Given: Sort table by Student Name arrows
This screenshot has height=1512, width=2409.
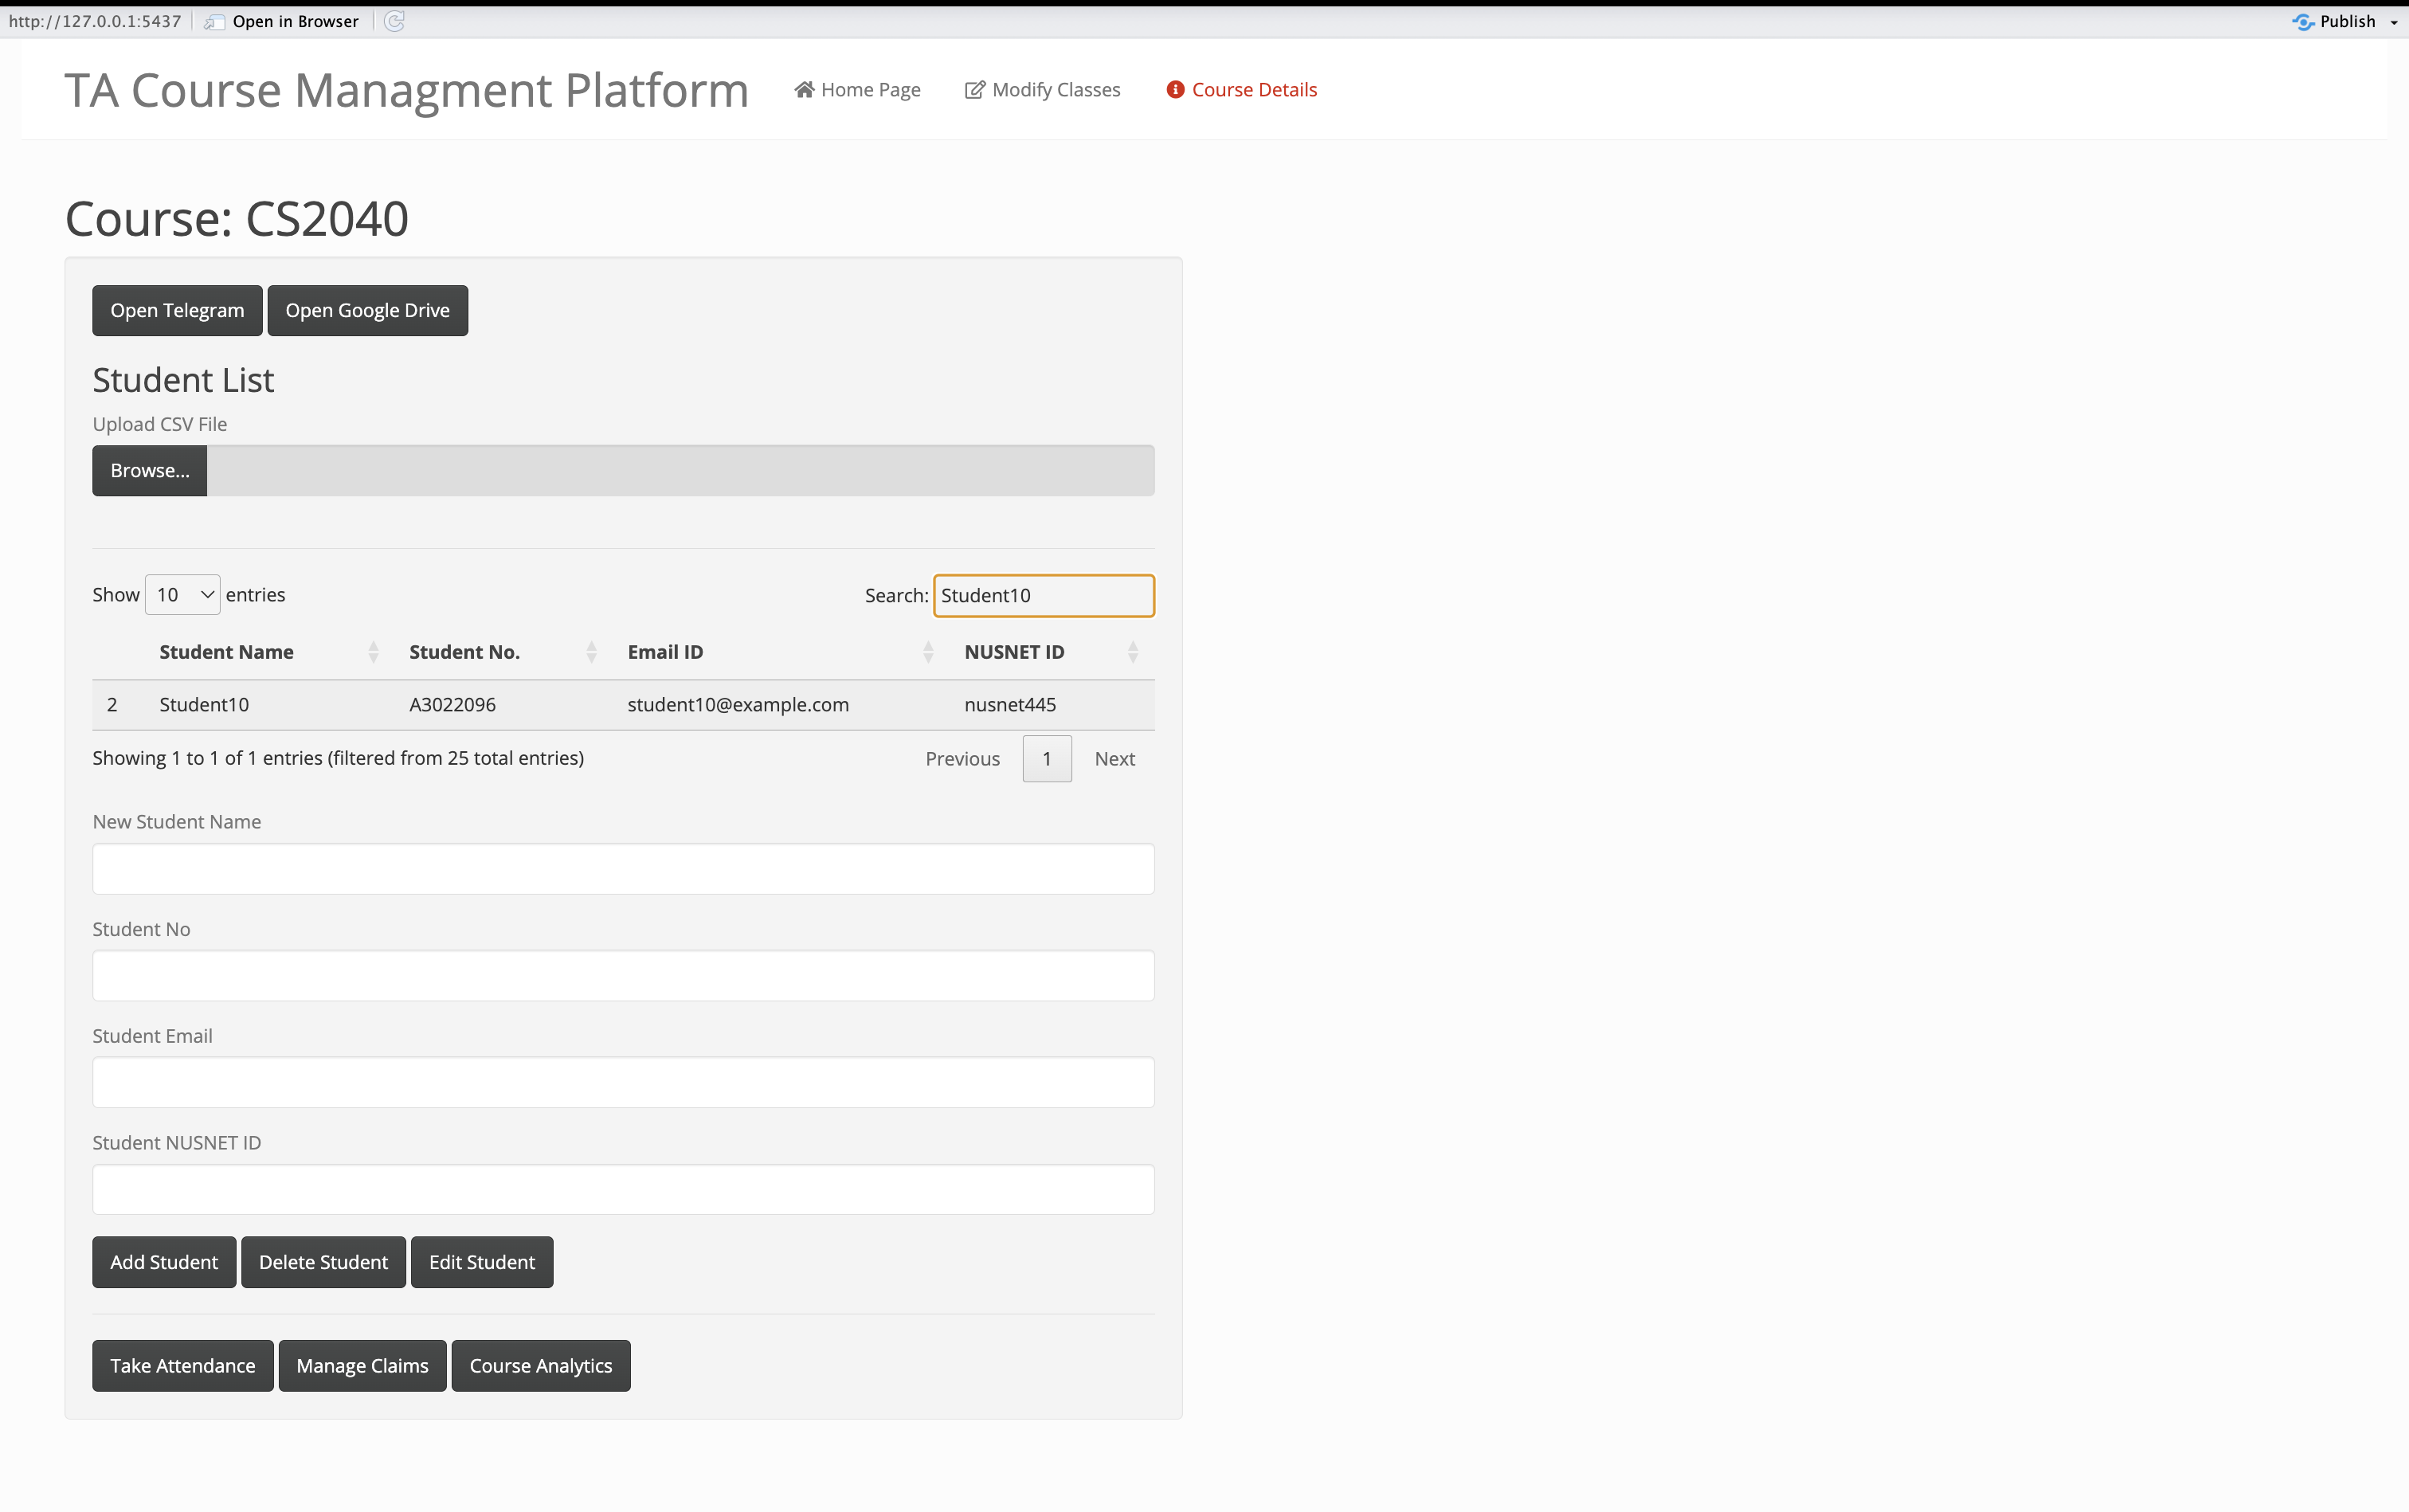Looking at the screenshot, I should click(373, 652).
